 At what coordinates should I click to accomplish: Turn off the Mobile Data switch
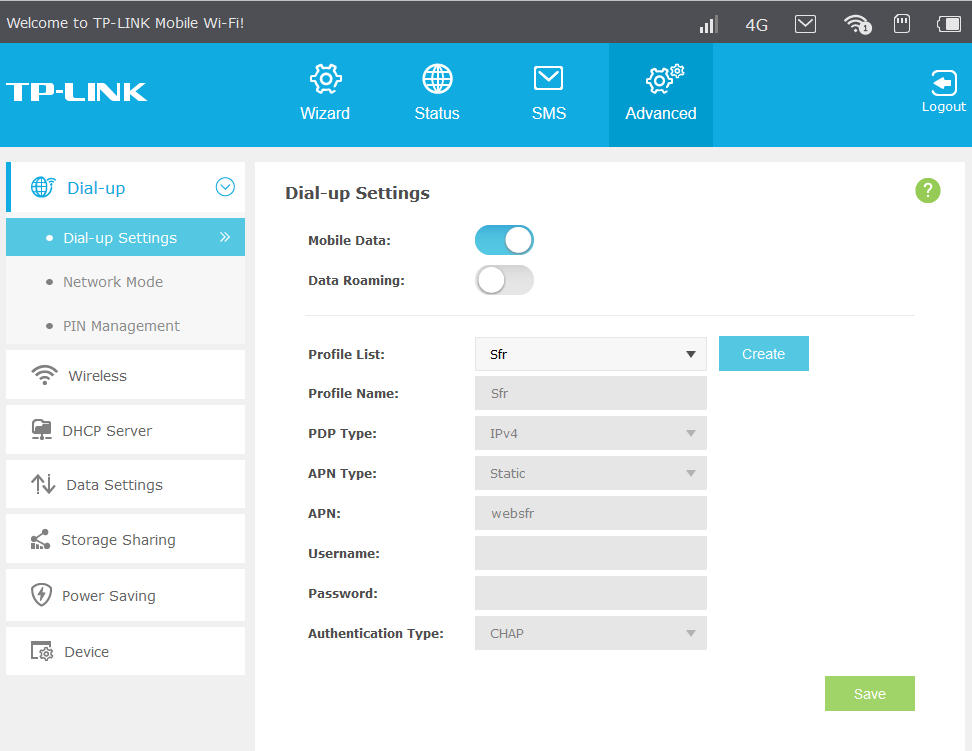(x=504, y=240)
